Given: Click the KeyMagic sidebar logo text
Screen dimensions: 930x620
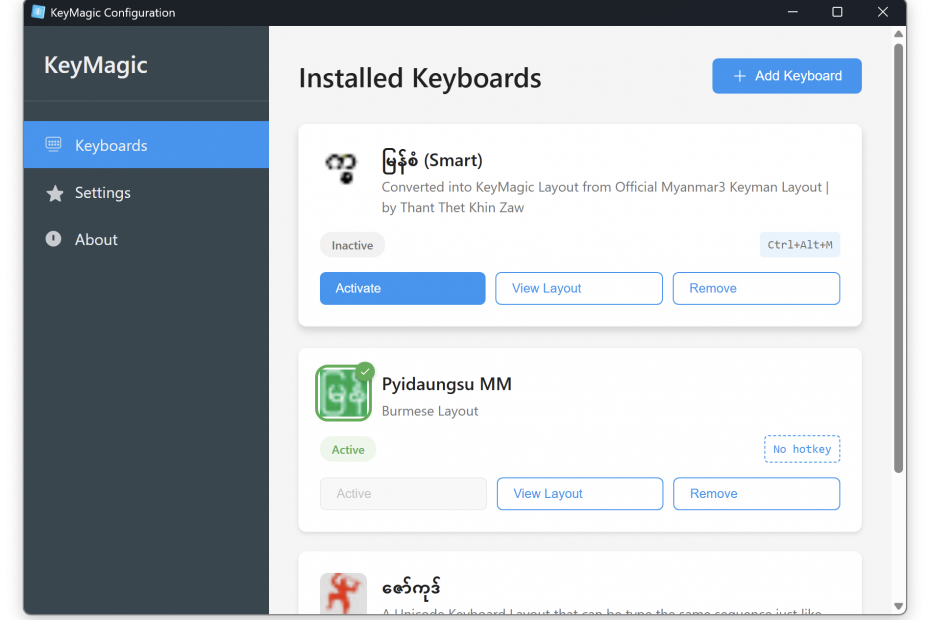Looking at the screenshot, I should (x=95, y=65).
